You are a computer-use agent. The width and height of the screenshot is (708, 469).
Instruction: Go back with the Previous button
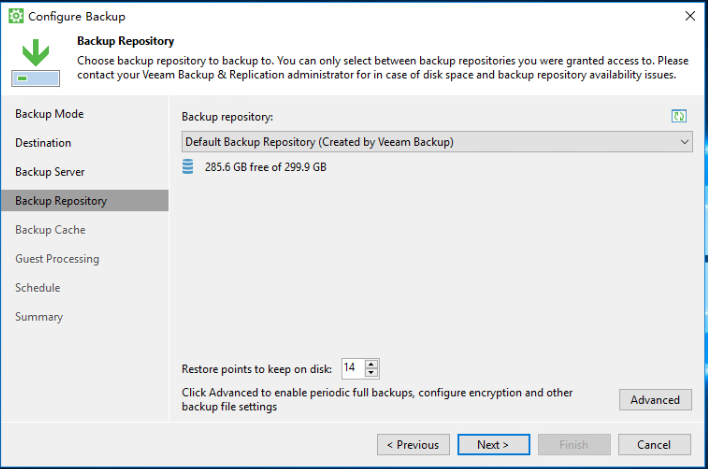[413, 445]
